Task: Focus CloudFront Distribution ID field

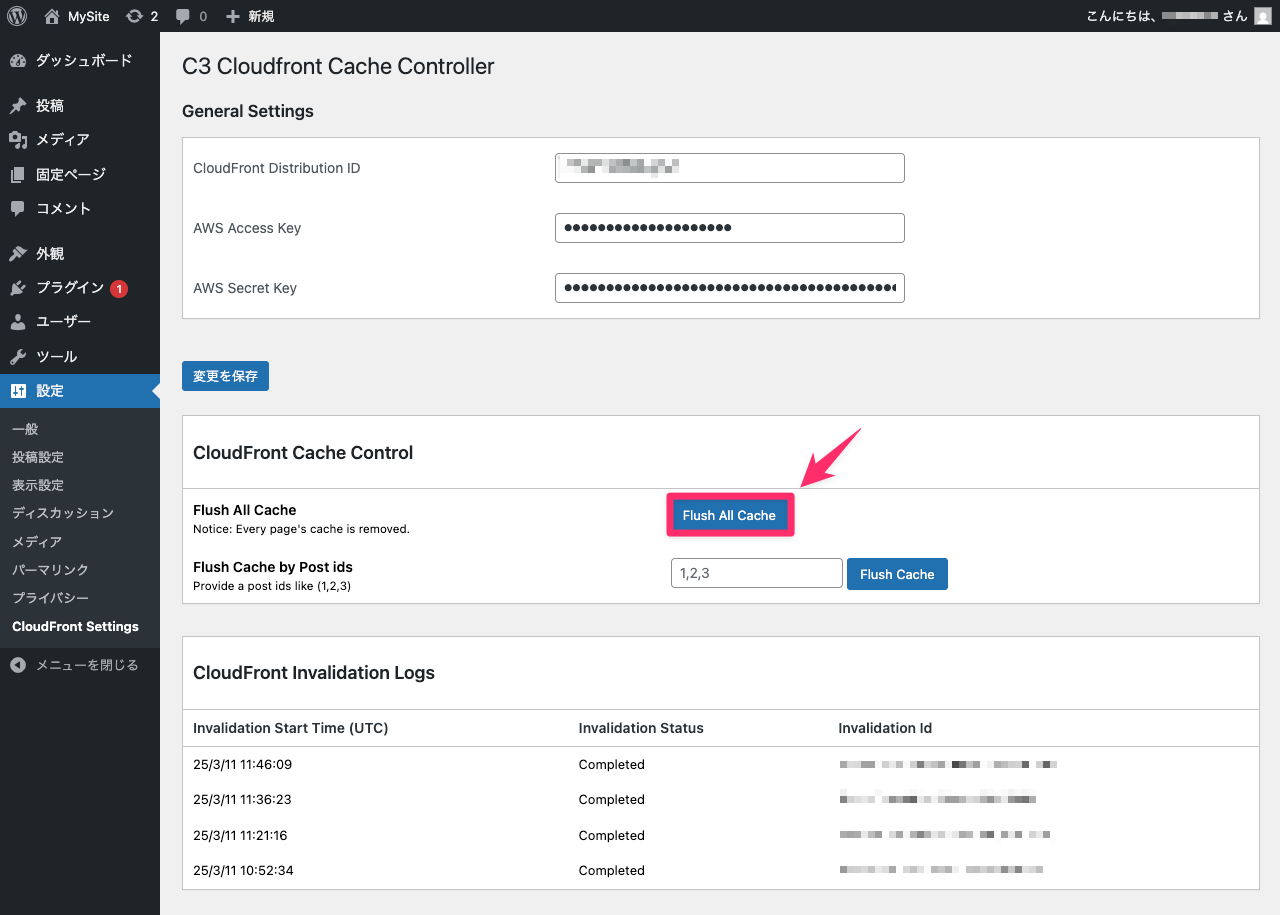Action: pos(730,168)
